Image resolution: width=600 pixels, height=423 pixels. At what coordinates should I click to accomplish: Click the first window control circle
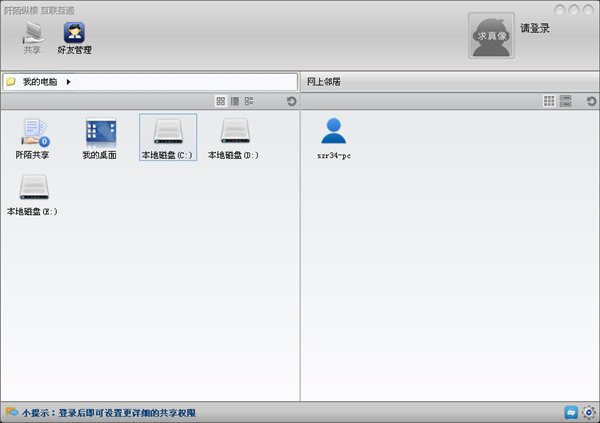click(x=560, y=10)
